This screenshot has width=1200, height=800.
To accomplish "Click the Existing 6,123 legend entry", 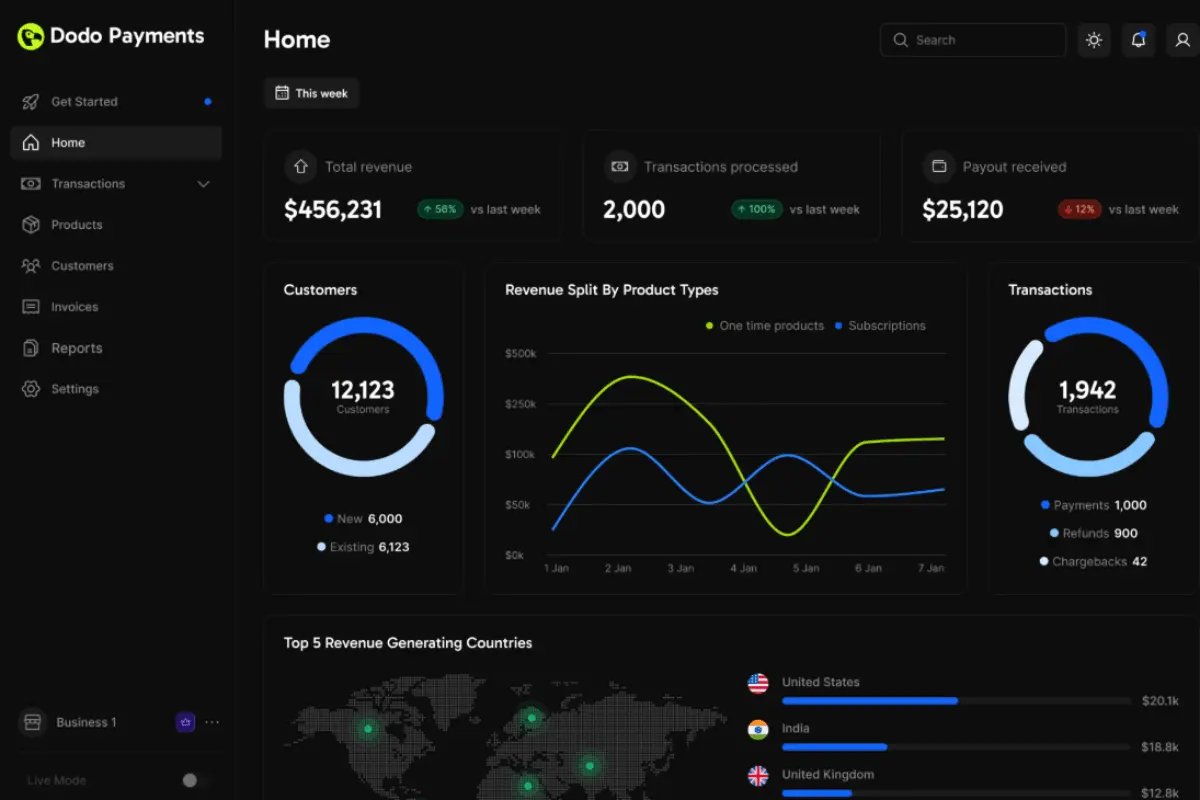I will point(363,547).
